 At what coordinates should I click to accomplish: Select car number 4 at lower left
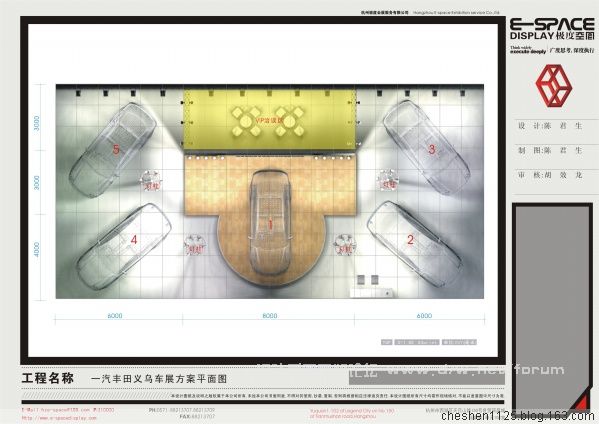tap(123, 246)
